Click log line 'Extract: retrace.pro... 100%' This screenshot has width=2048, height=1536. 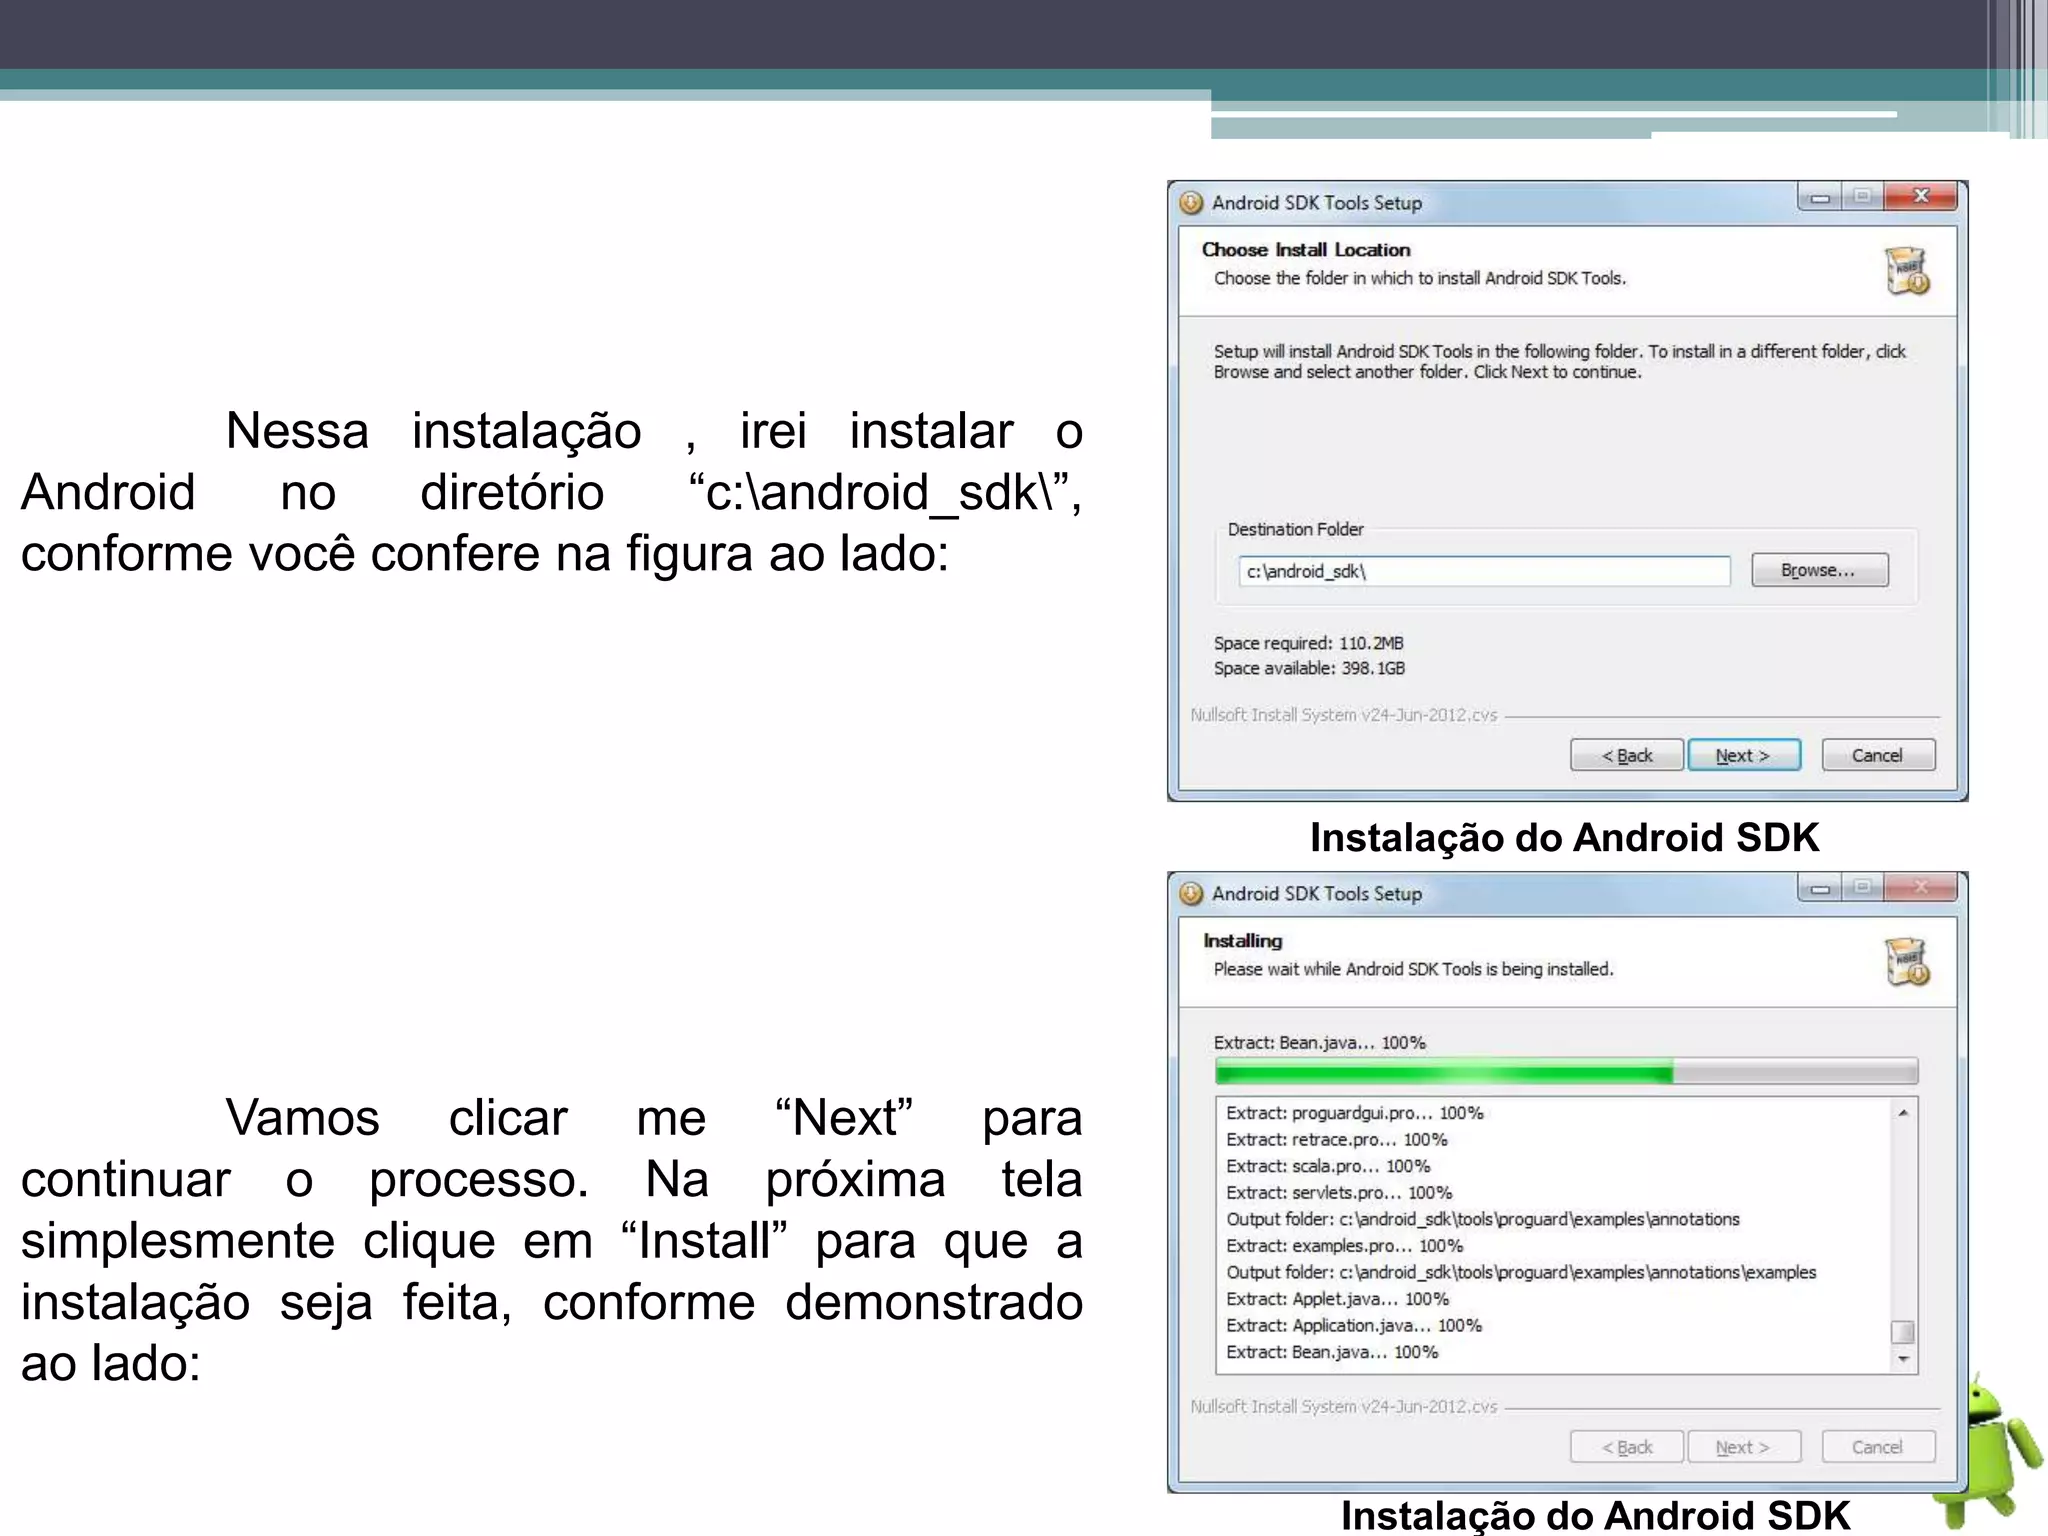[1337, 1139]
